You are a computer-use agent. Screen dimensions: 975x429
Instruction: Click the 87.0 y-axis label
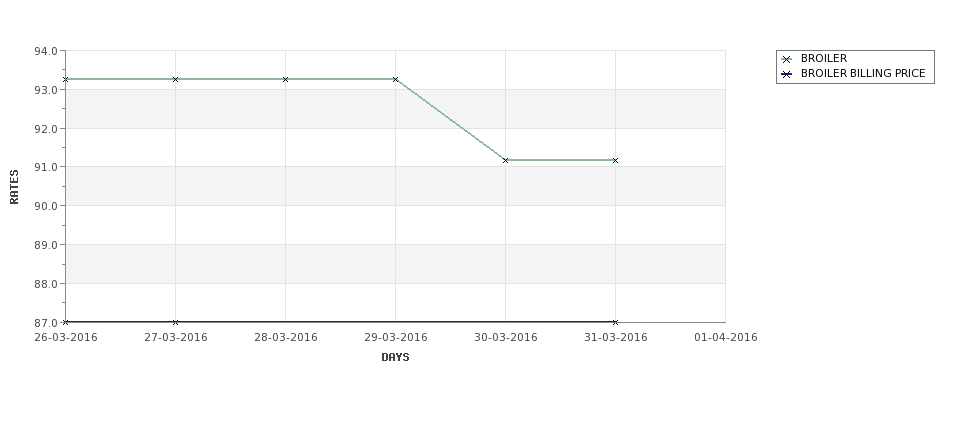tap(46, 323)
